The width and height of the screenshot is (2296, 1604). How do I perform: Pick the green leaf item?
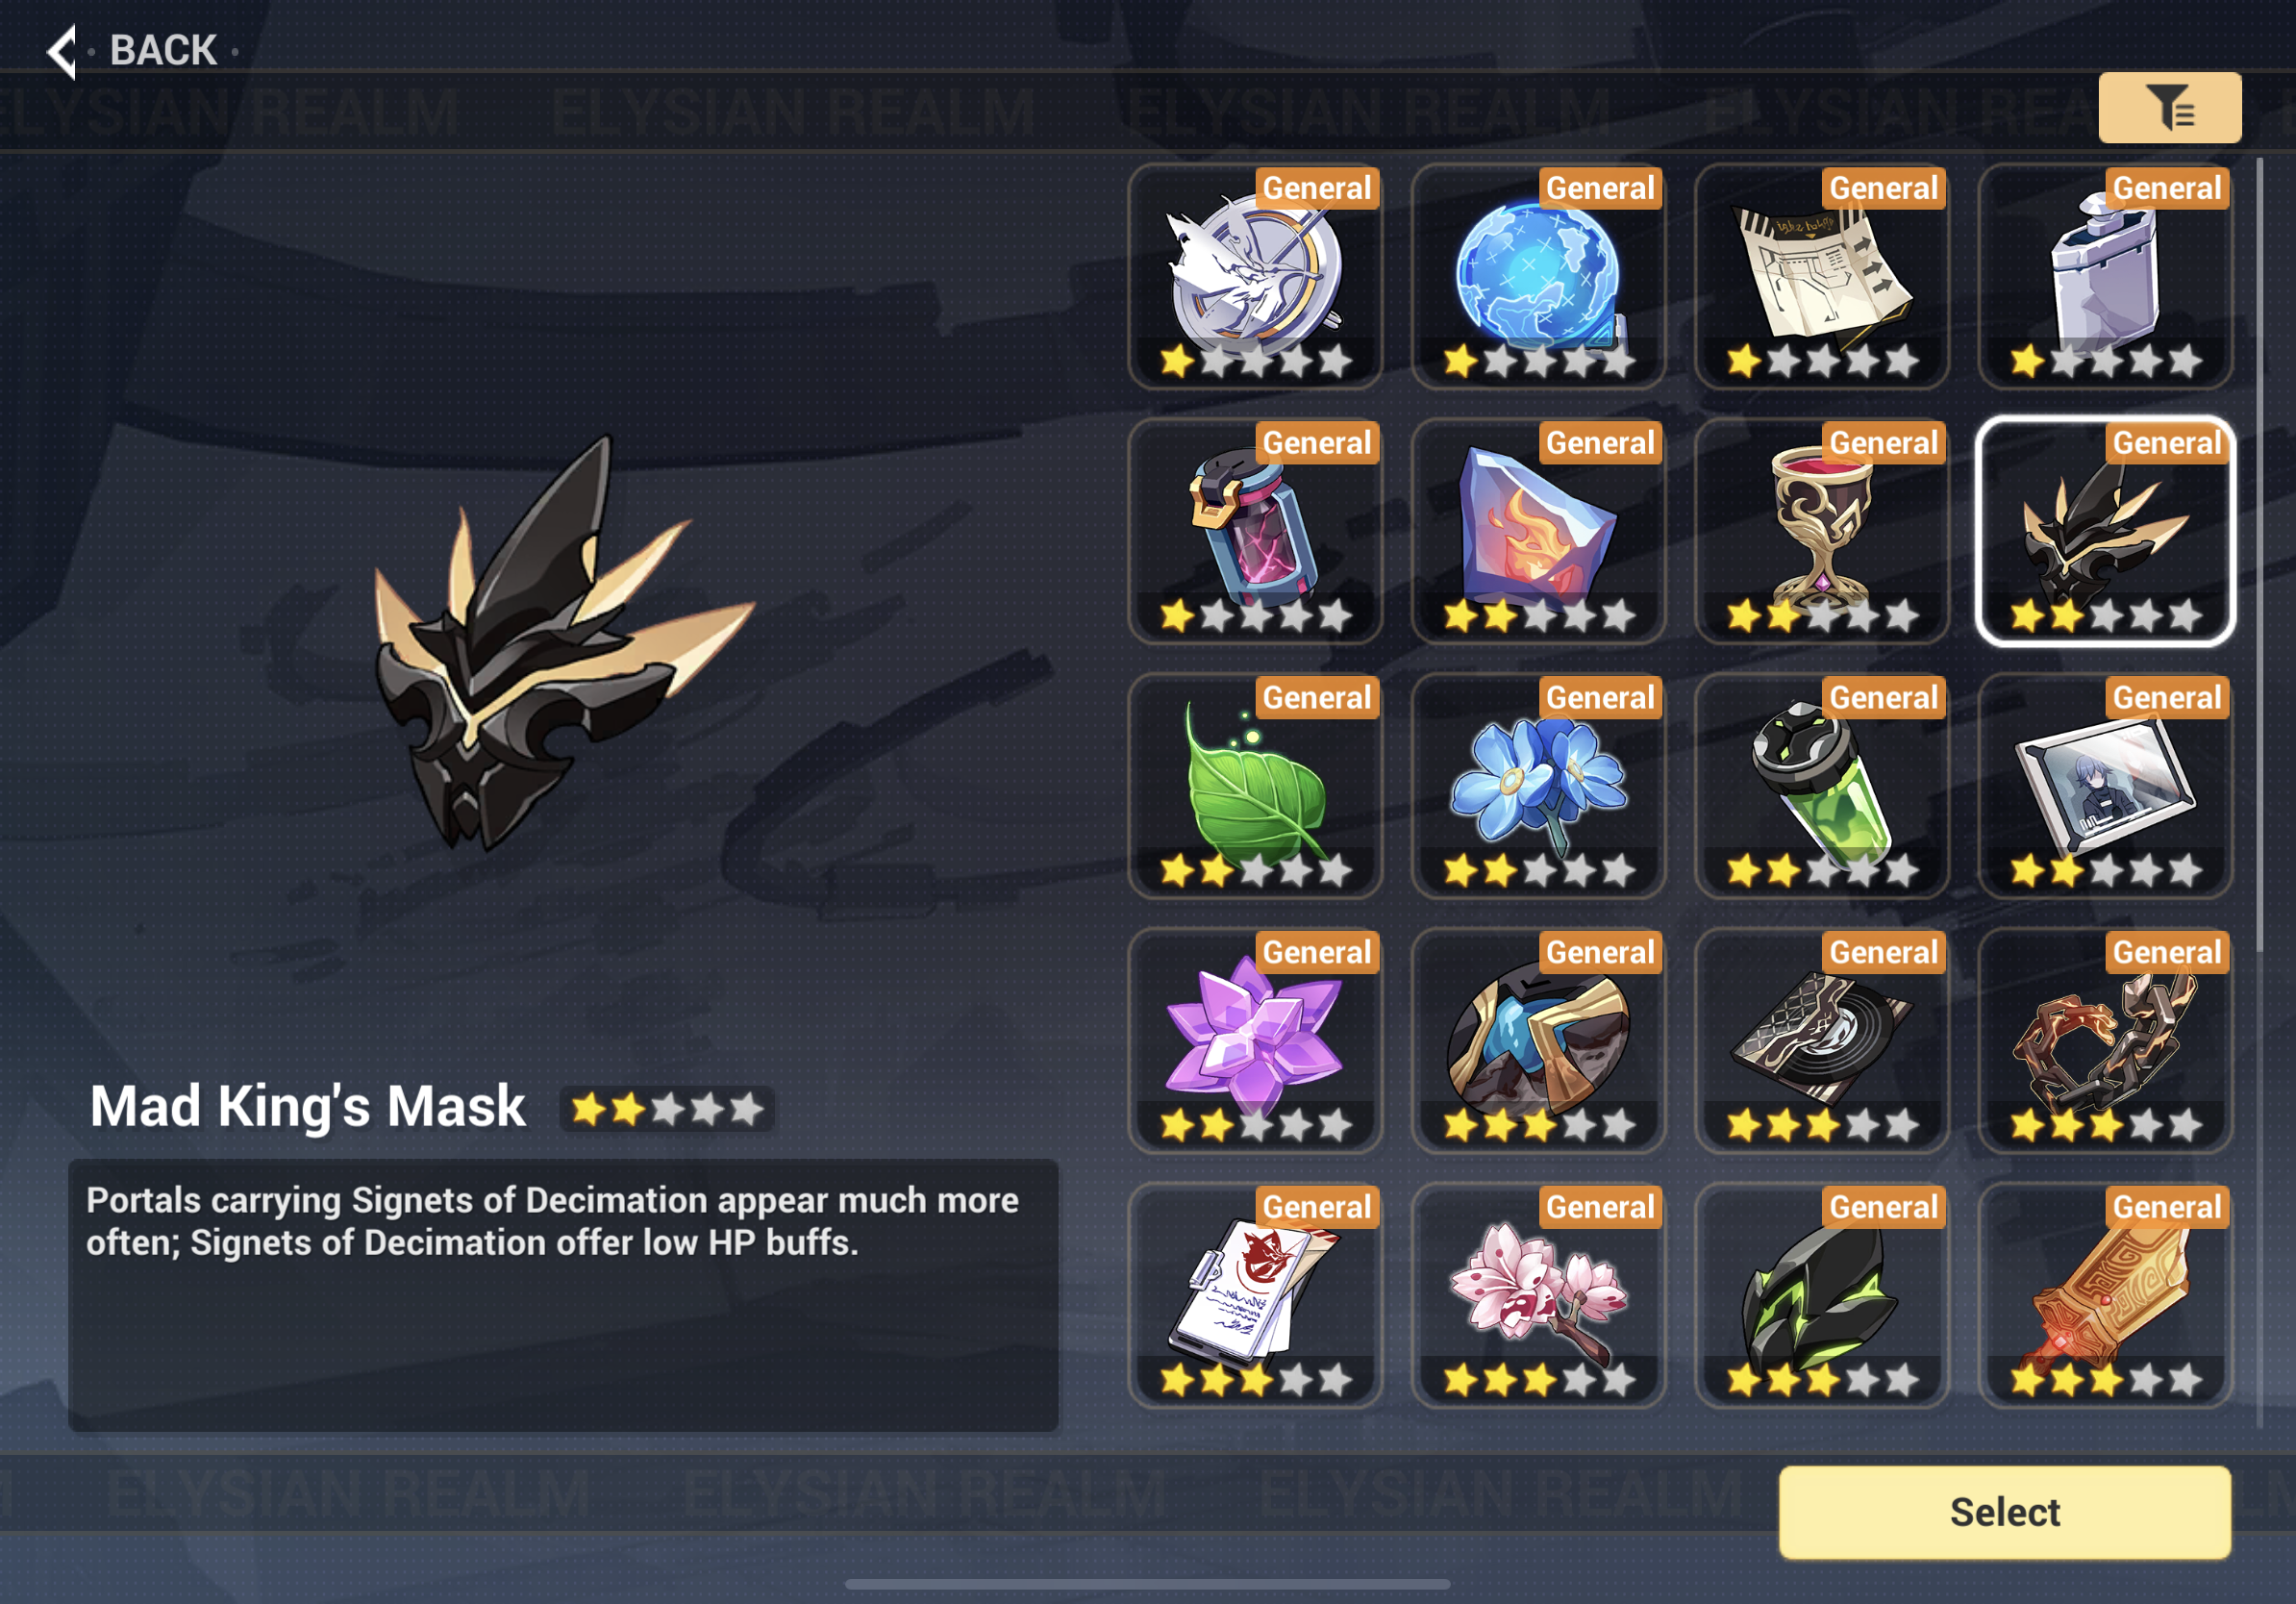tap(1255, 786)
